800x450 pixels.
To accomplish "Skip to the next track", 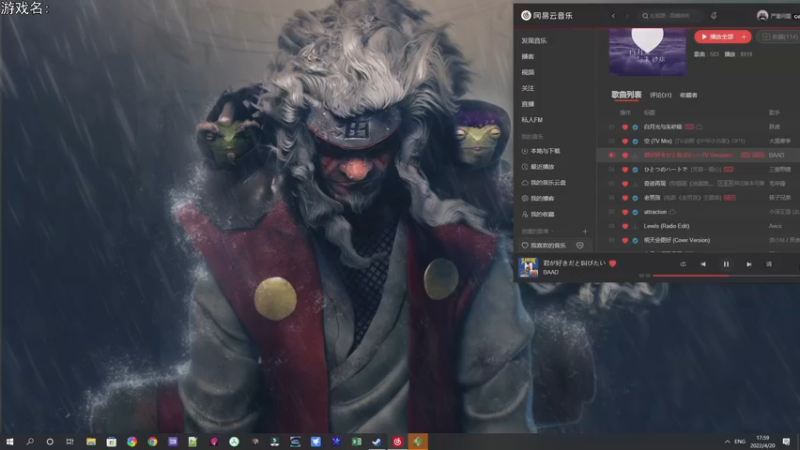I will pyautogui.click(x=748, y=264).
